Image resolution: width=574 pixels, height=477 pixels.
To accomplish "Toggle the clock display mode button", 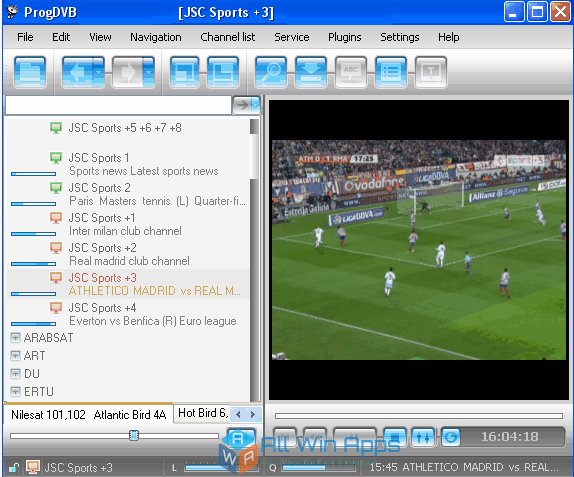I will [451, 437].
